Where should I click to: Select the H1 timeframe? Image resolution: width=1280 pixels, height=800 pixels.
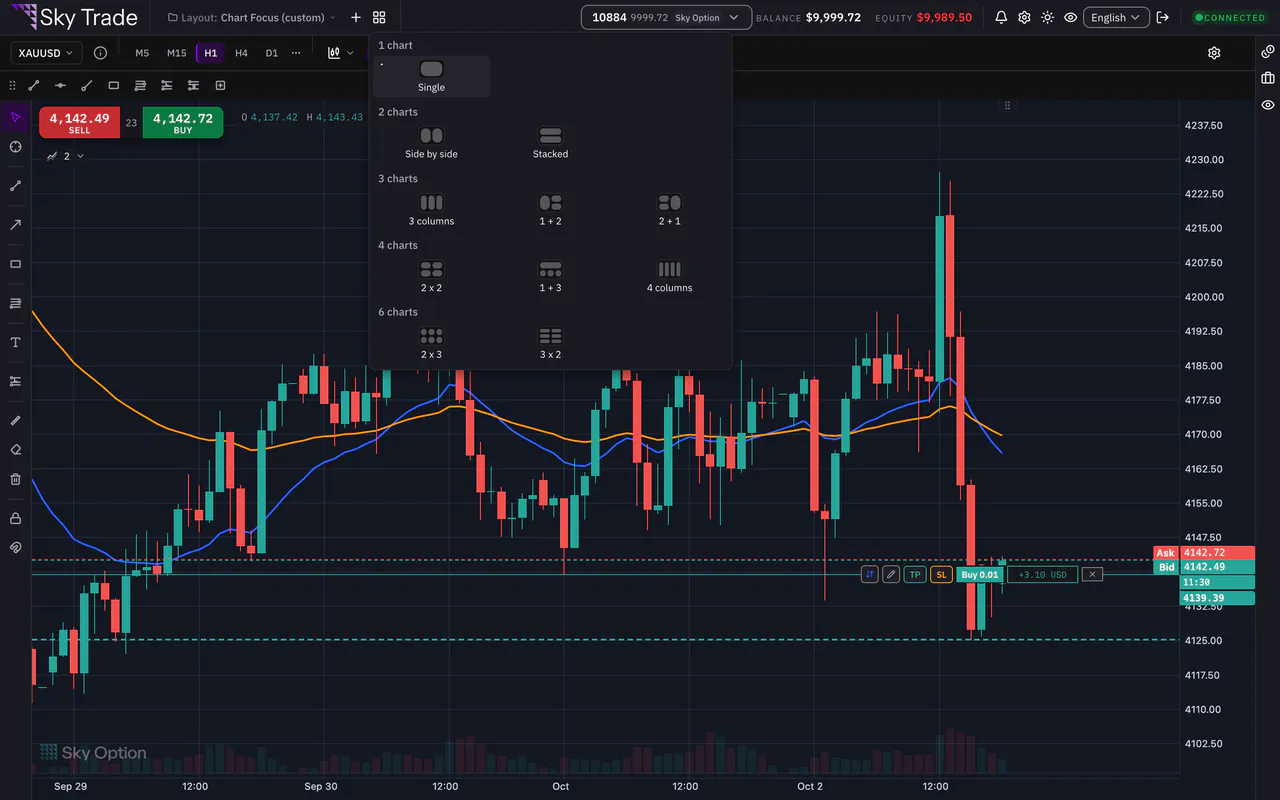pyautogui.click(x=211, y=53)
